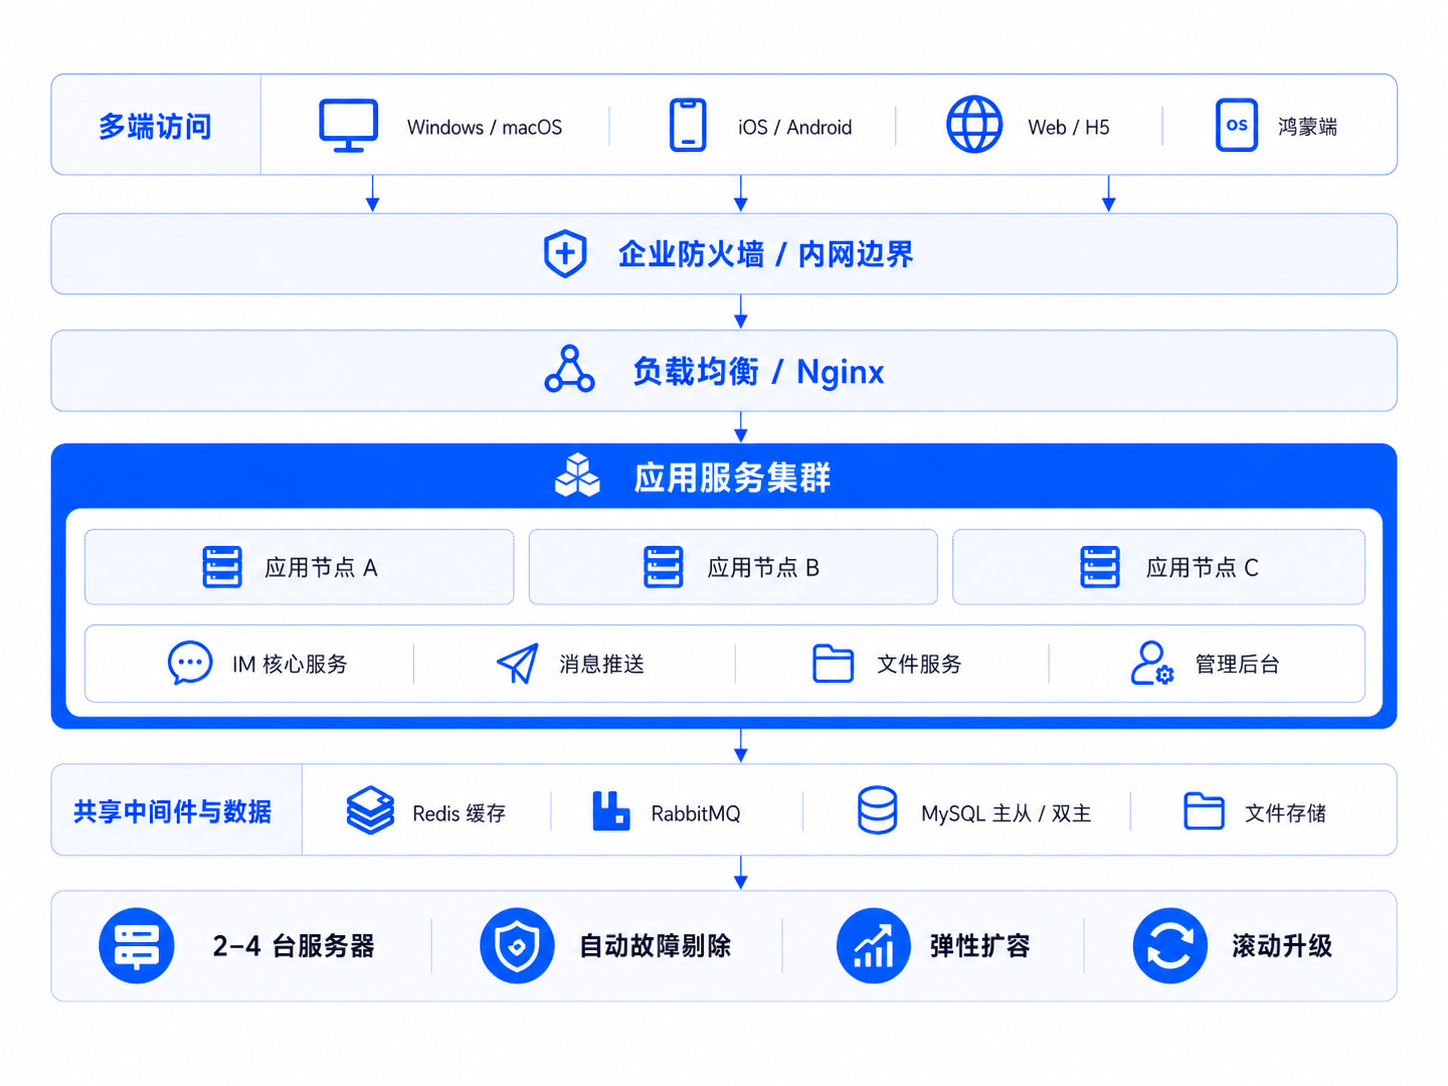
Task: Click the 2-4 台服务器 text
Action: [293, 946]
